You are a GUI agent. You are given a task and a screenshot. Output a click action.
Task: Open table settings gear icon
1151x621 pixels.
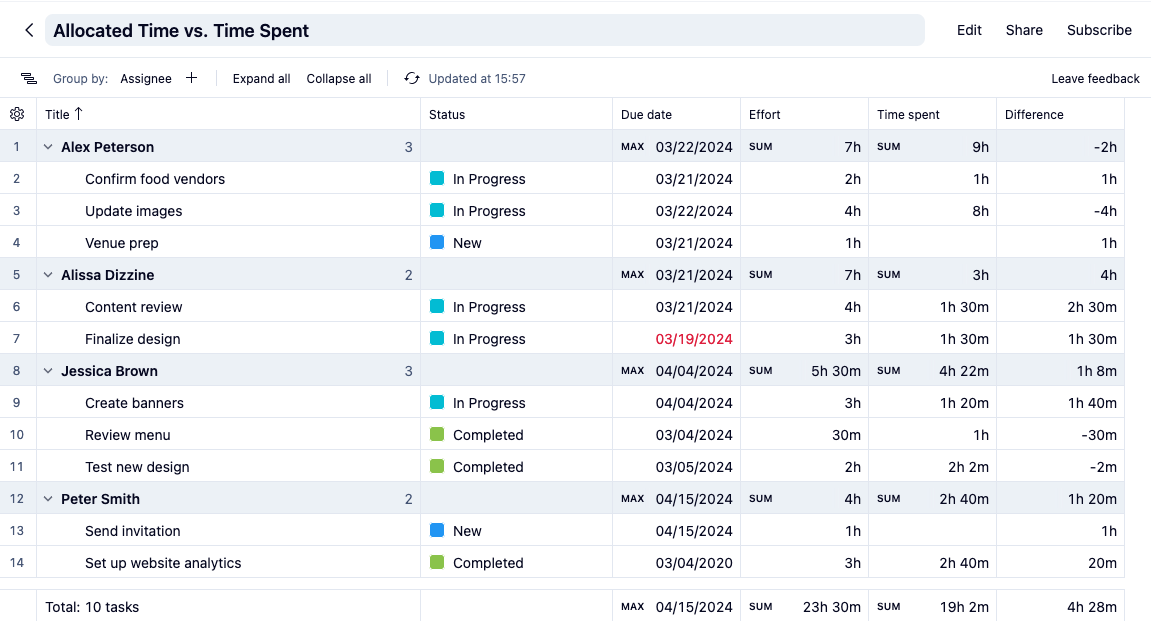pyautogui.click(x=17, y=114)
